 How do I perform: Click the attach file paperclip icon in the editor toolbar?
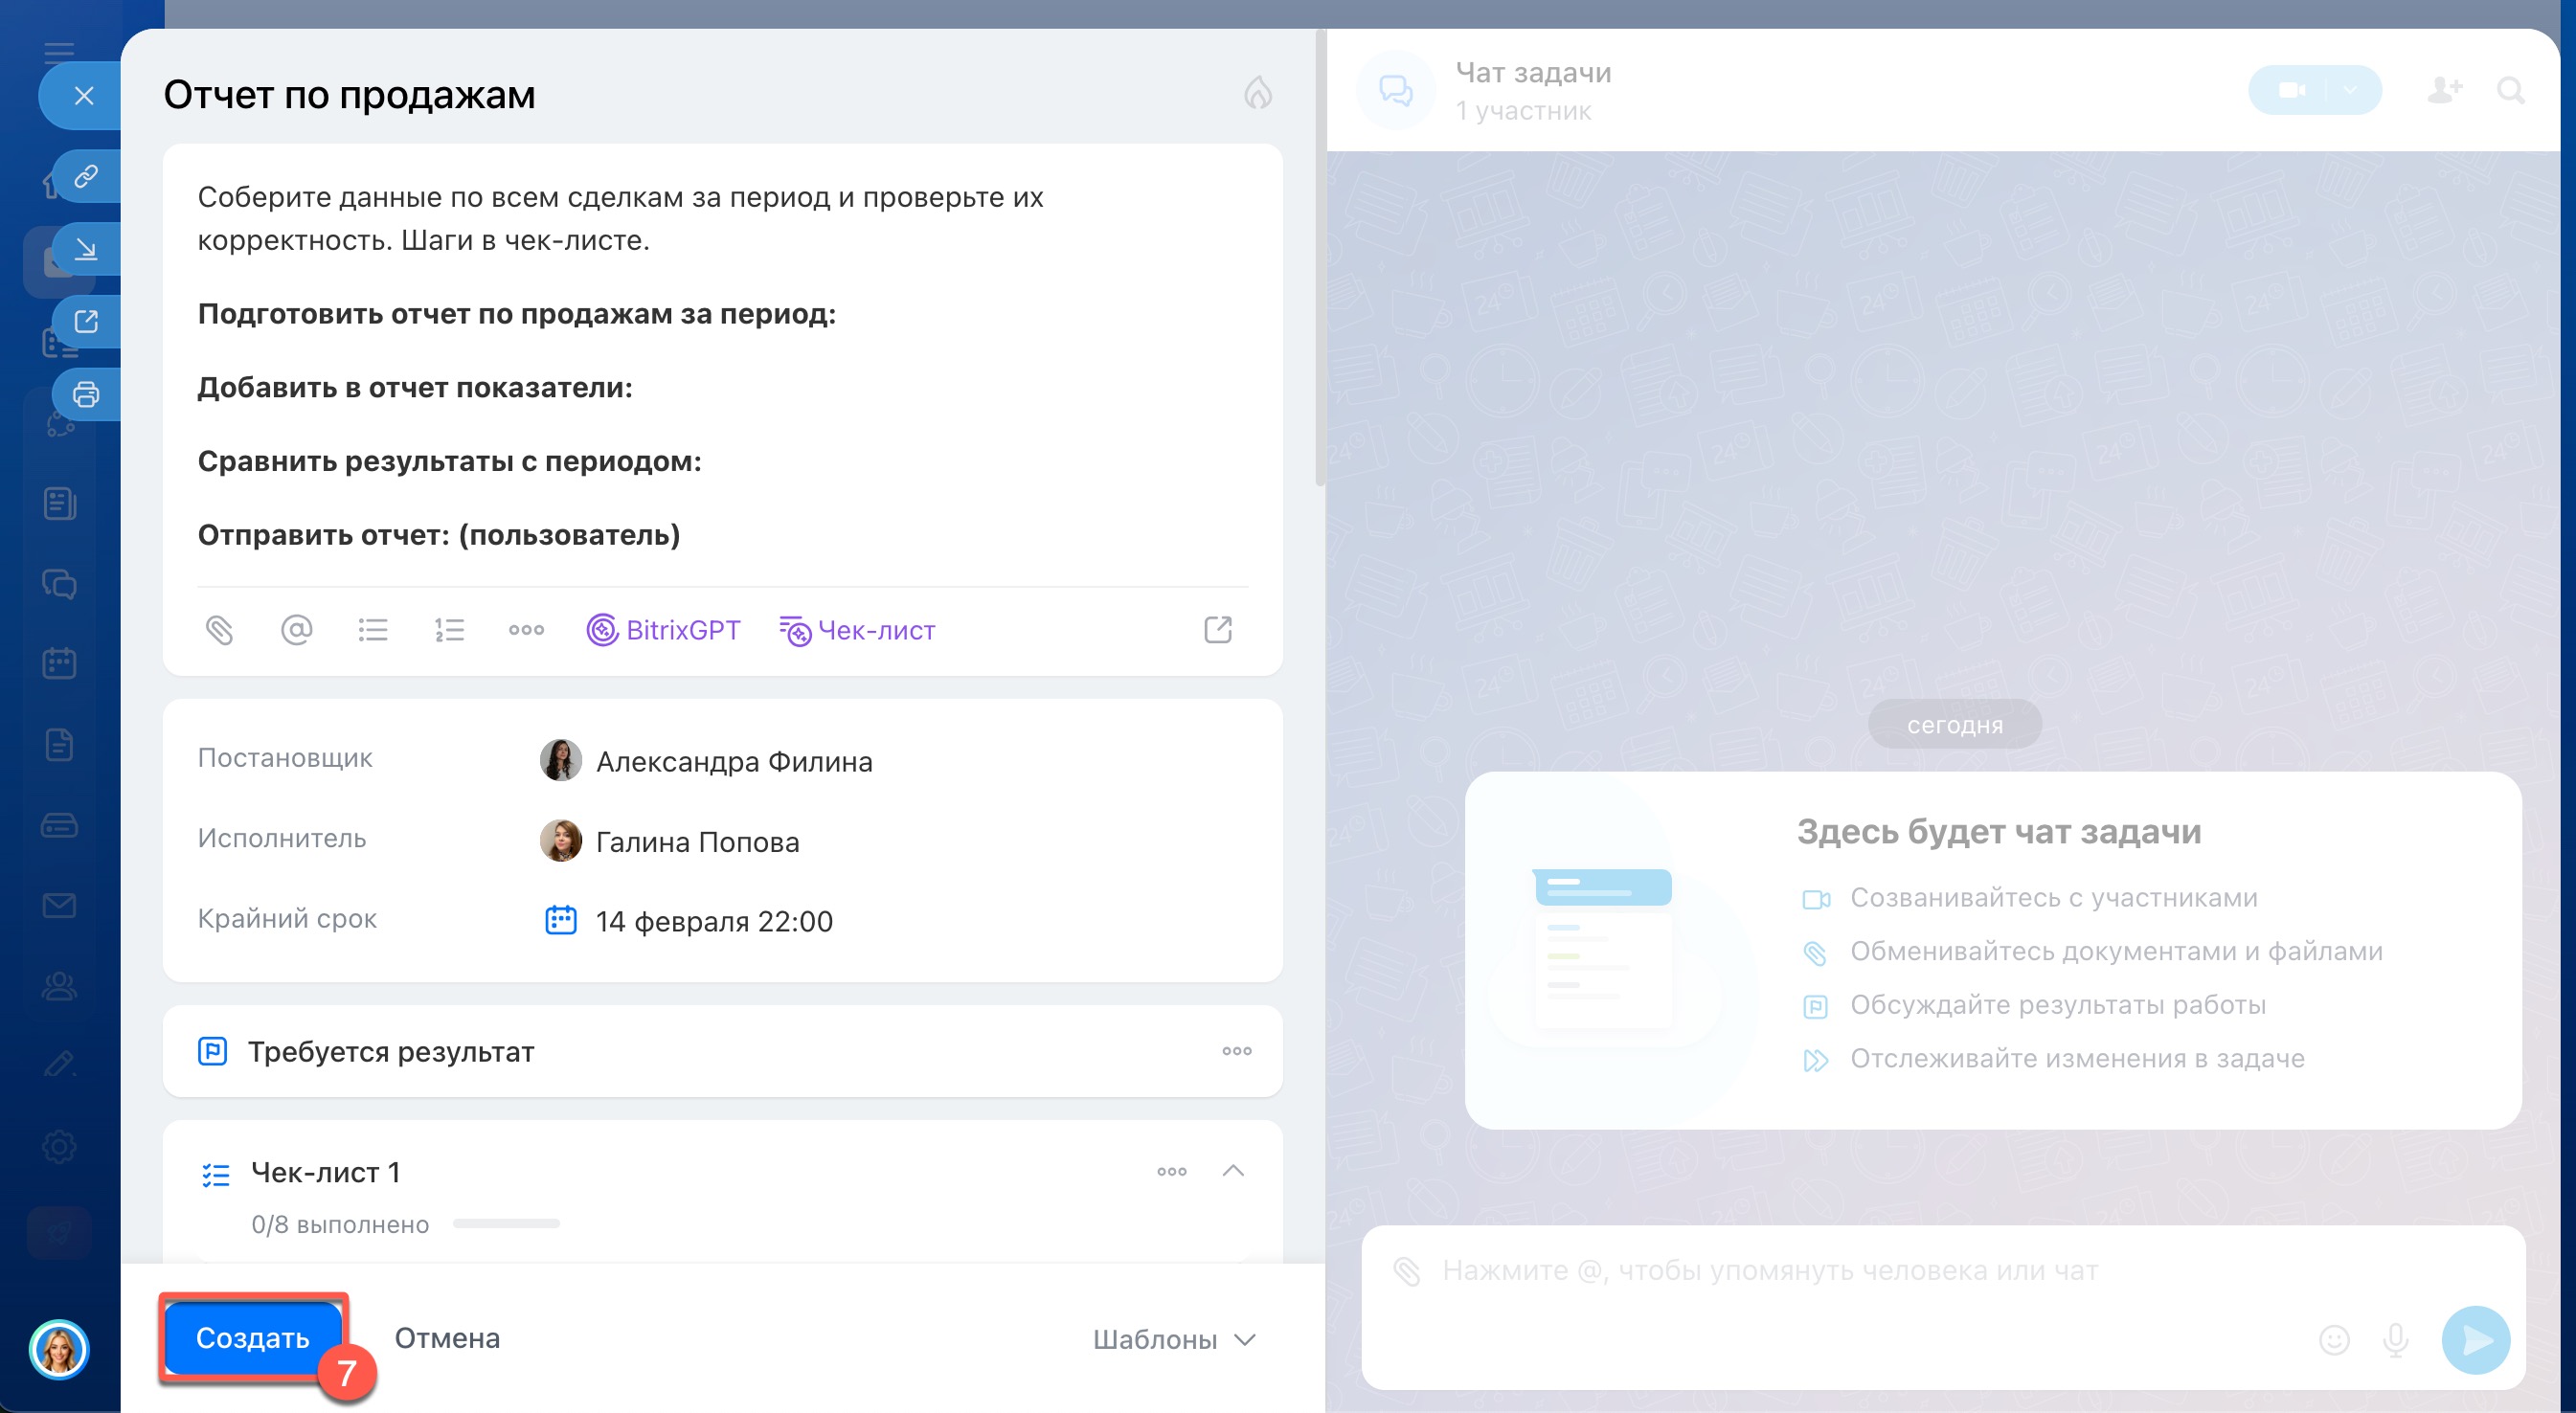coord(219,630)
